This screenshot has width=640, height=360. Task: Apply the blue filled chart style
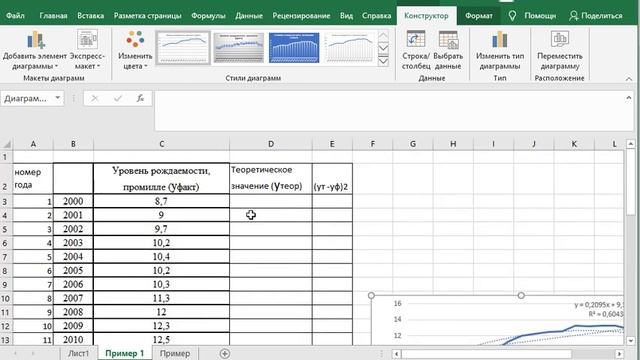point(294,48)
